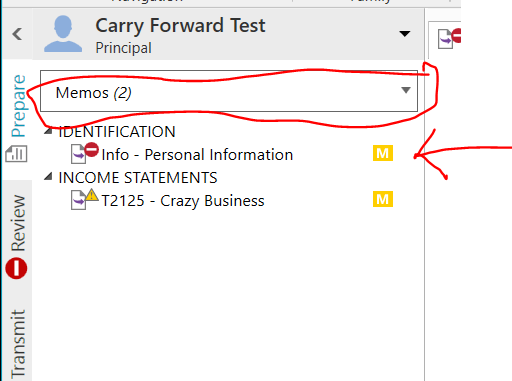Click the red error badge on Info form

pyautogui.click(x=91, y=150)
